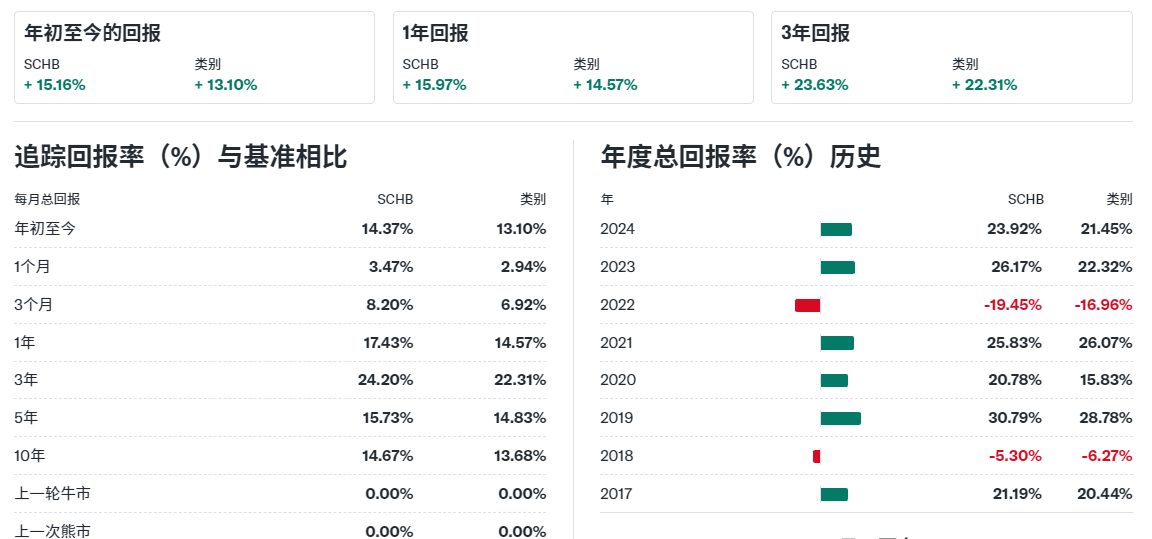The width and height of the screenshot is (1152, 539).
Task: Click the 每月总回报 column header
Action: click(x=48, y=199)
